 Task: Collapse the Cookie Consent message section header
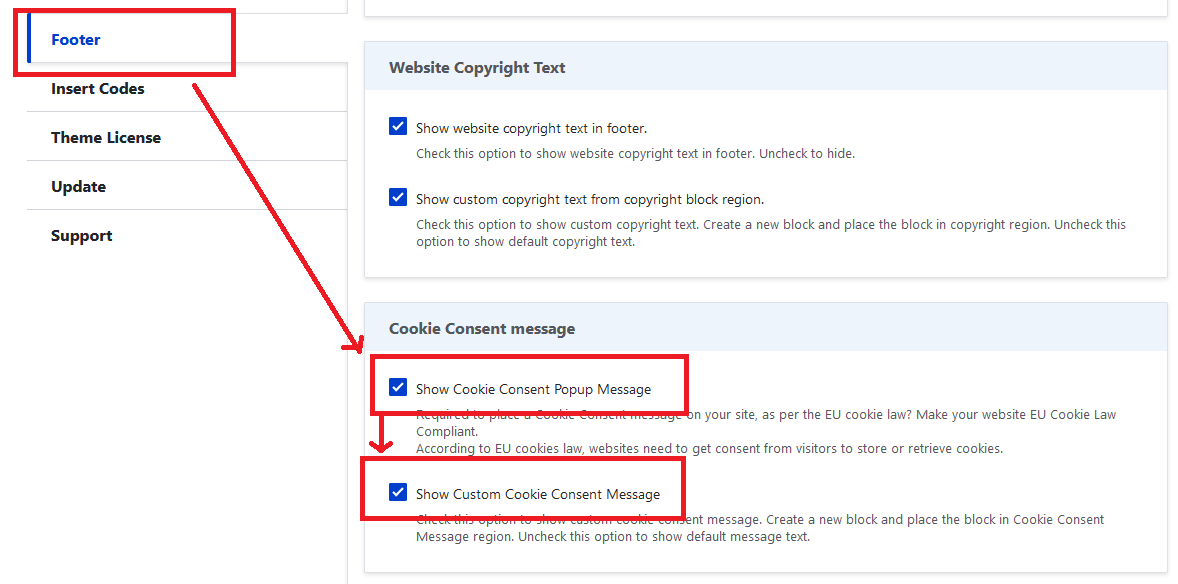click(x=482, y=329)
